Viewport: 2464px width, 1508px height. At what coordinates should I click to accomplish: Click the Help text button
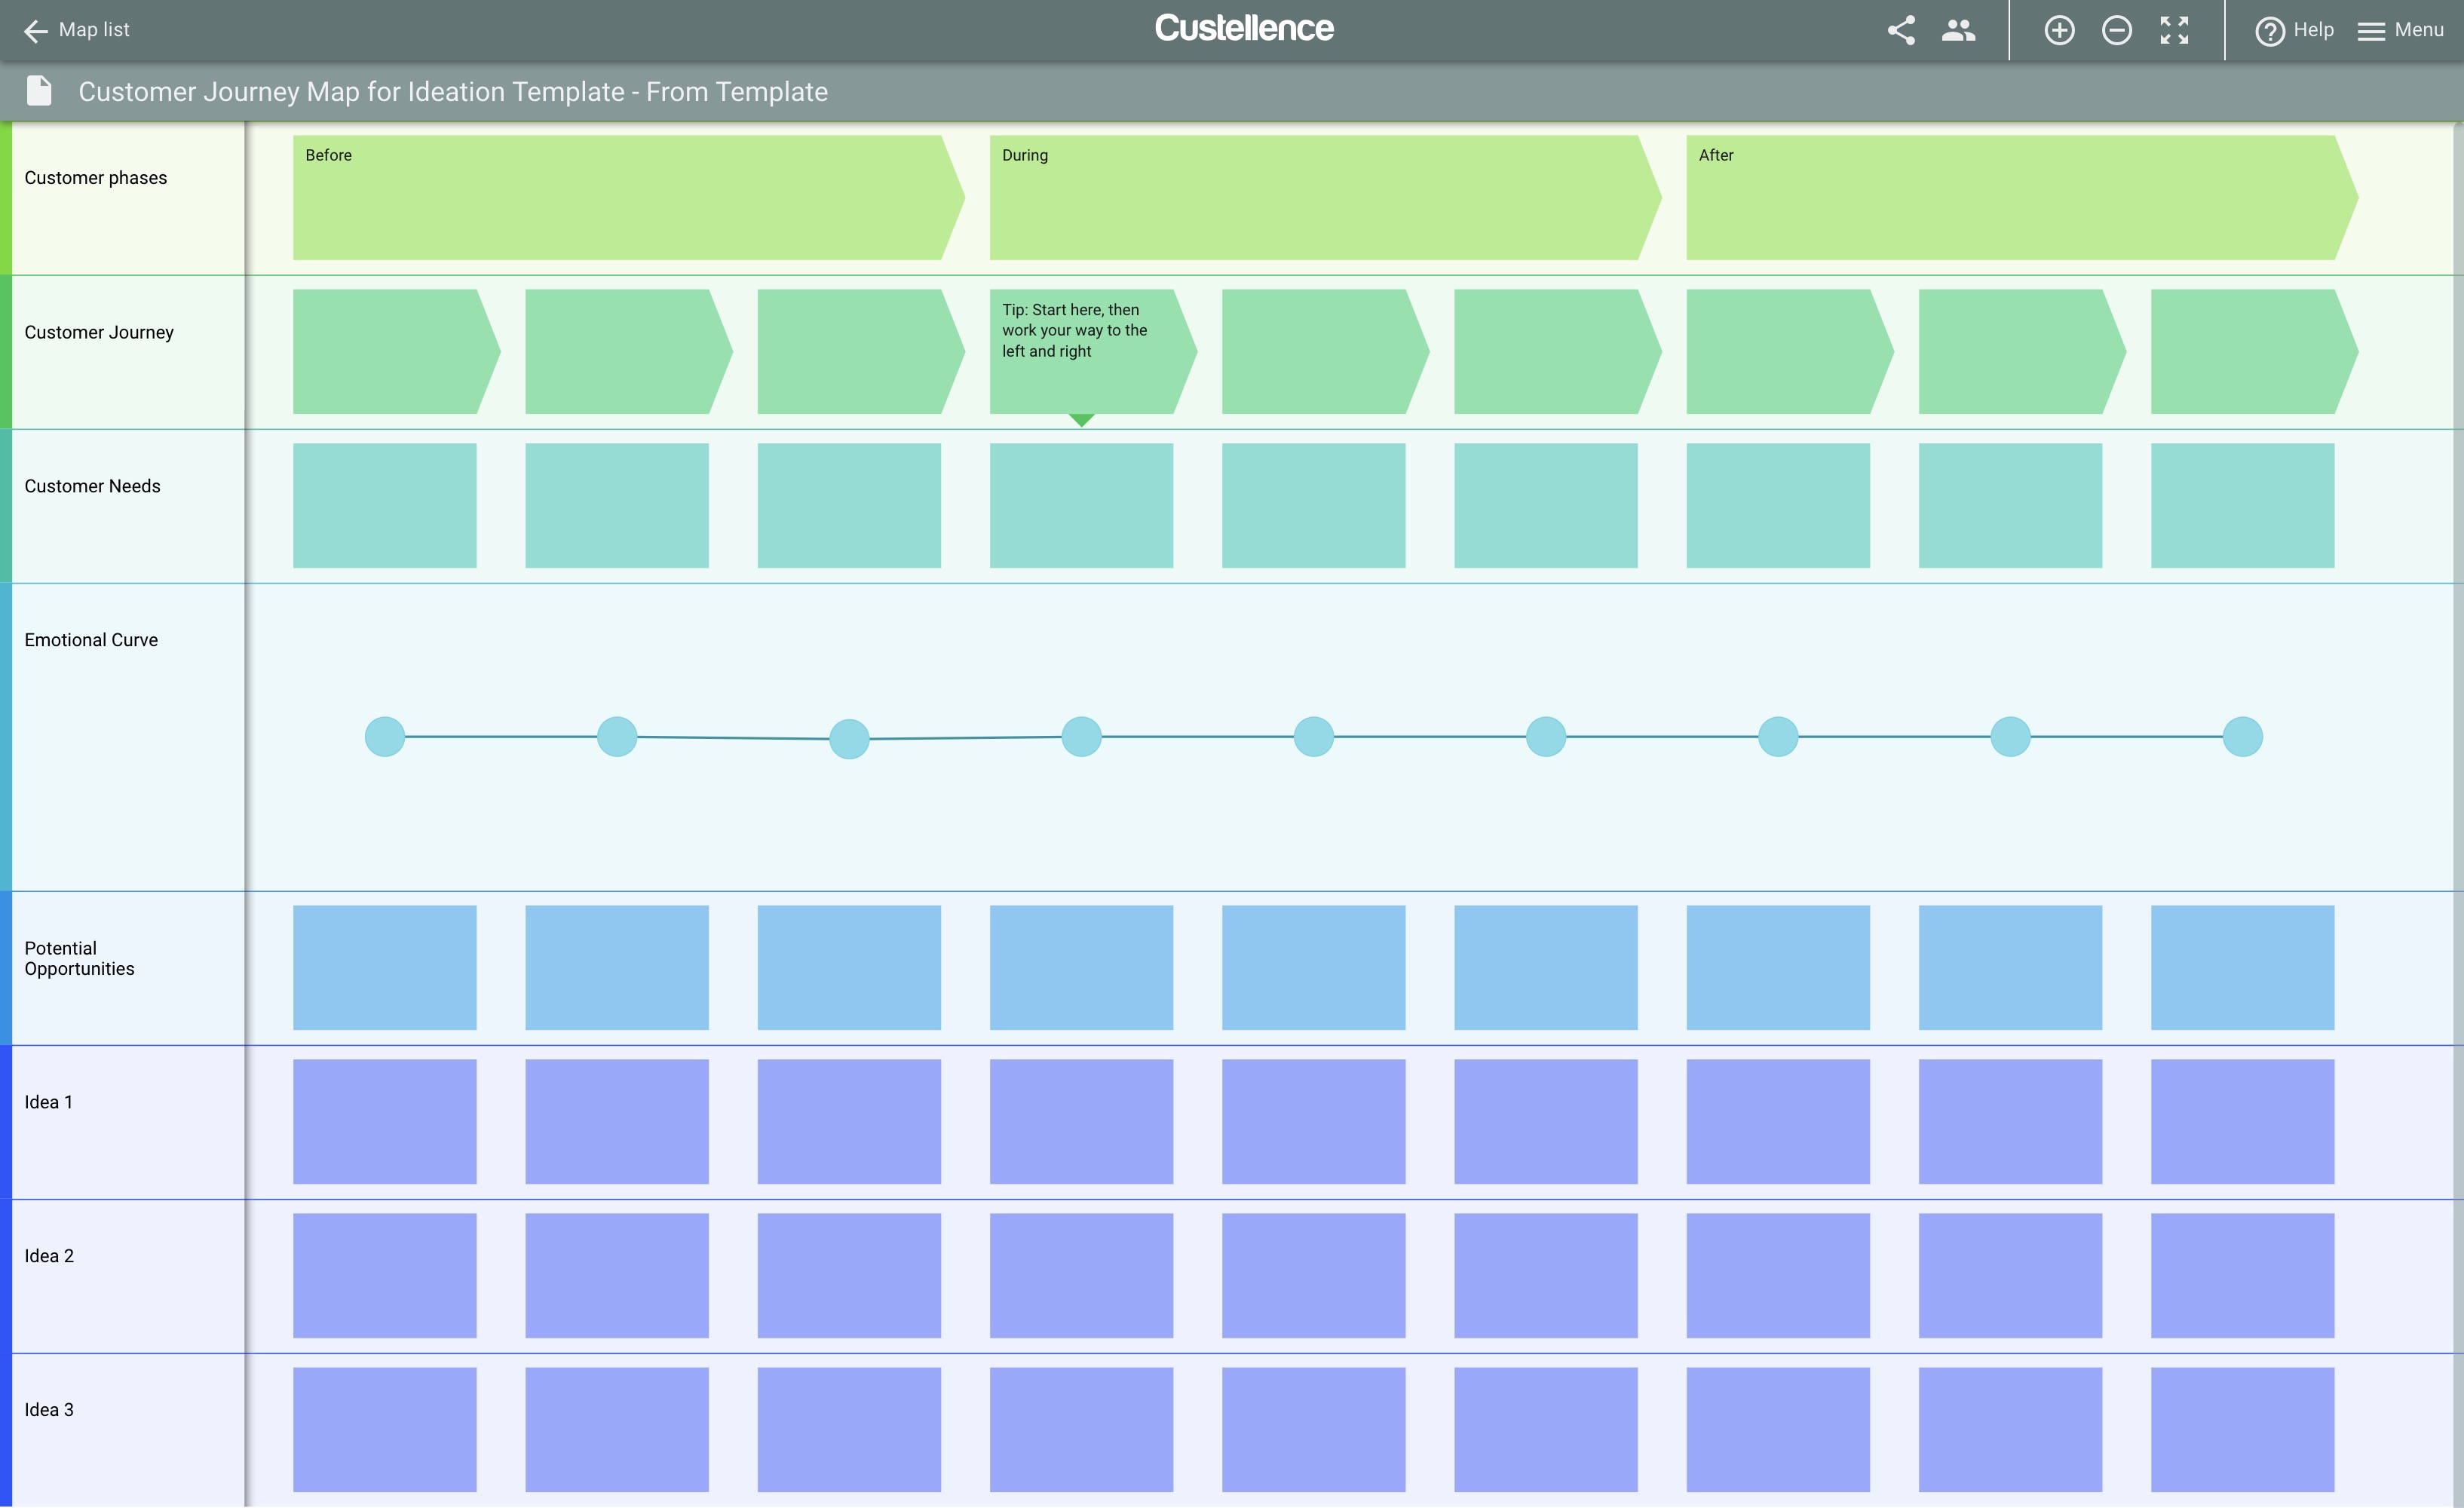[2311, 28]
